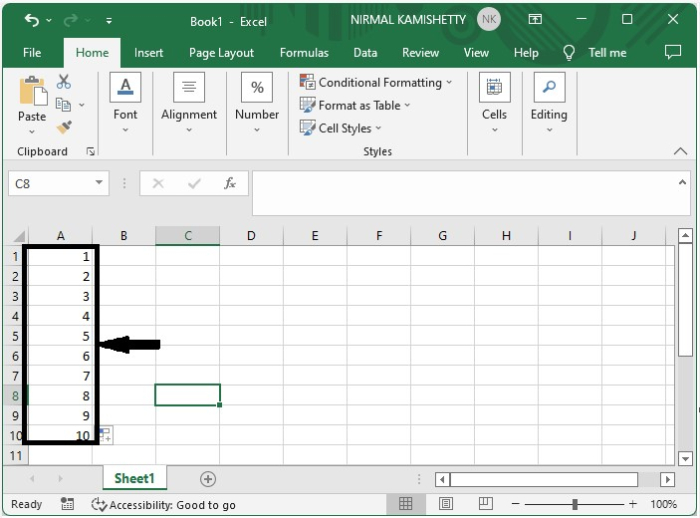Click the Copy icon in Clipboard group
Viewport: 700px width, 518px height.
(x=63, y=104)
